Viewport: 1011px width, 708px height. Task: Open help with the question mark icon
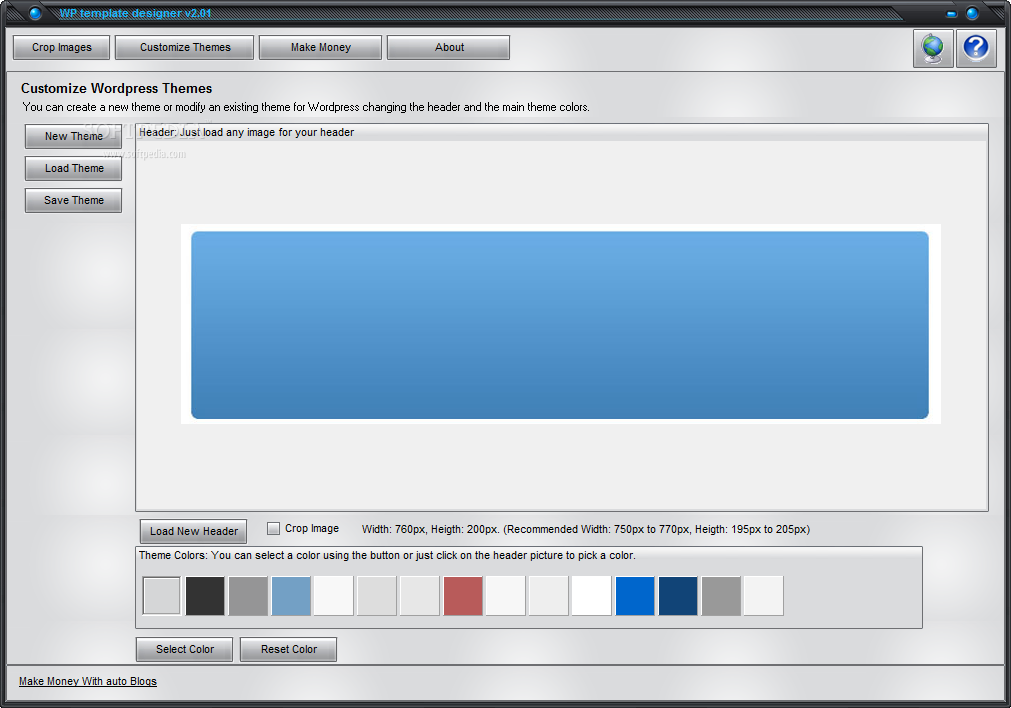click(x=976, y=48)
